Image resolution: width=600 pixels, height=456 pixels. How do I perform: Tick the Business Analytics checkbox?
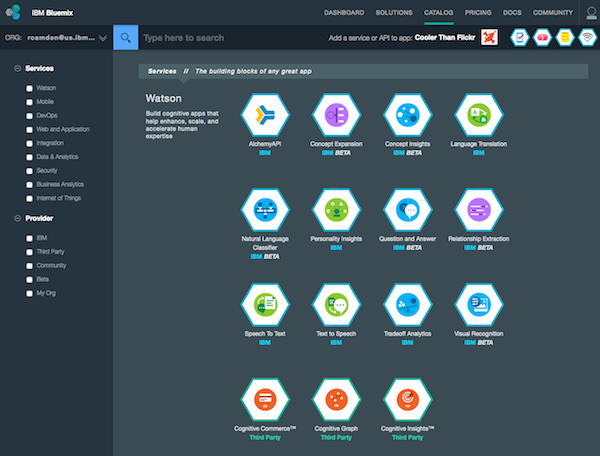29,185
